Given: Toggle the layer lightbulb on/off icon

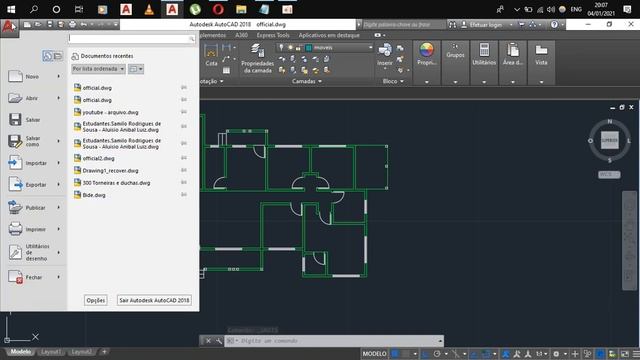Looking at the screenshot, I should coord(281,48).
